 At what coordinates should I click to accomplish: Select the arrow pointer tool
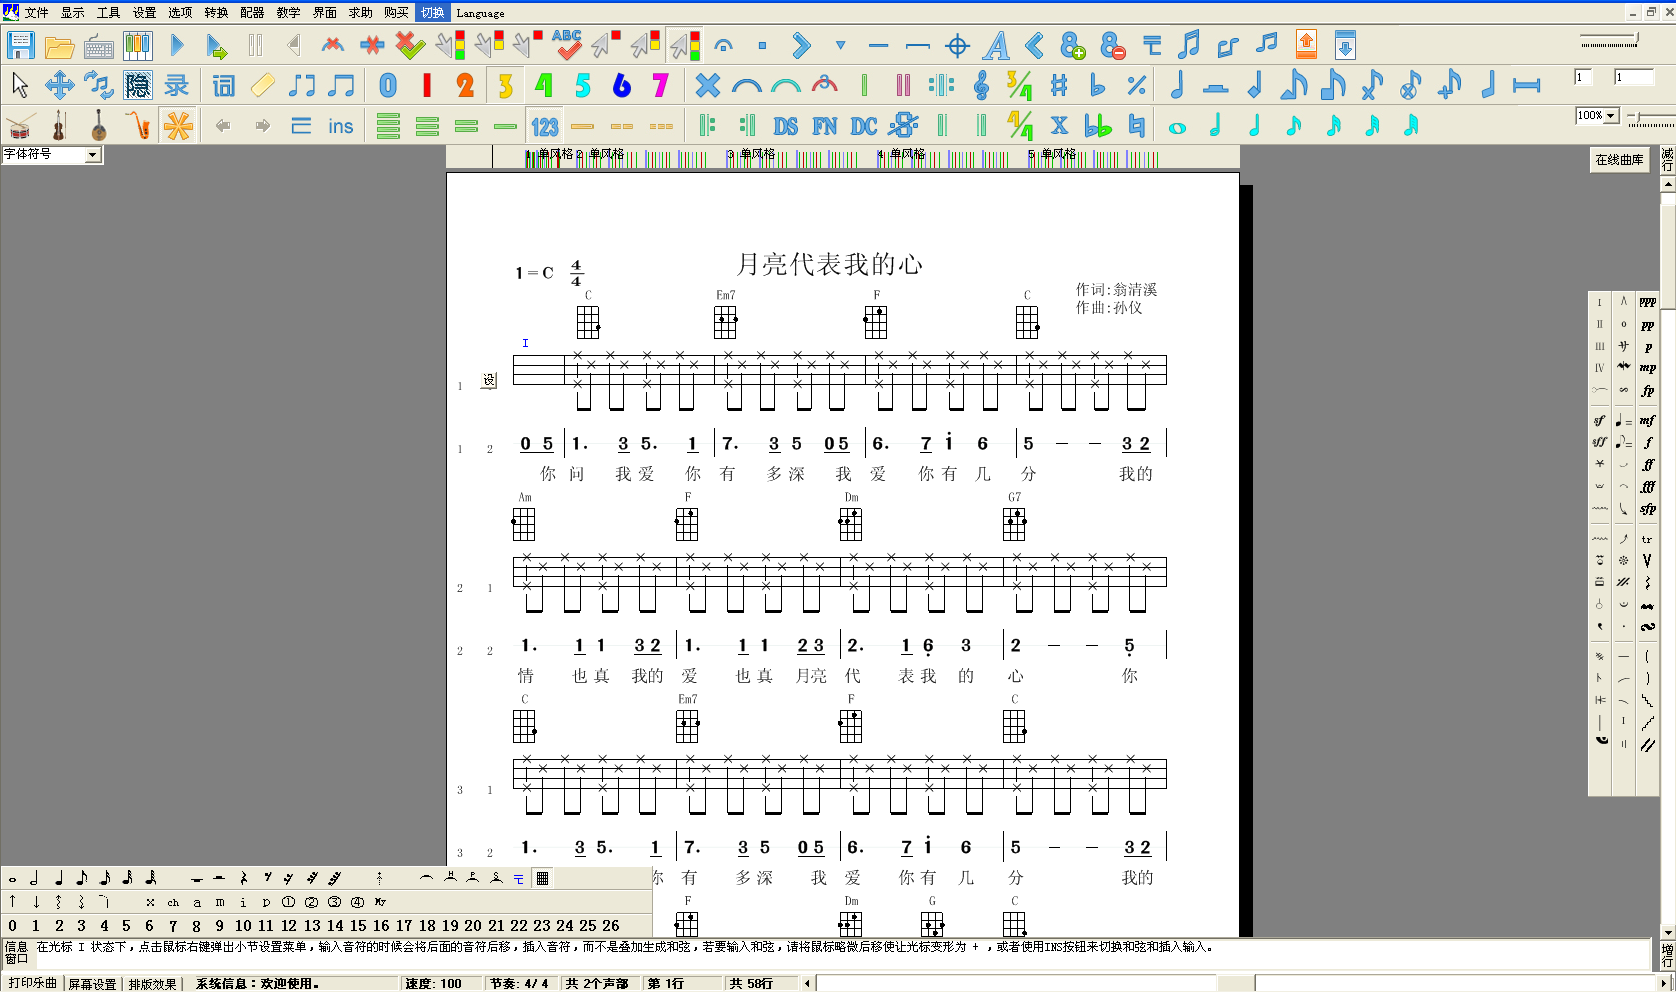pos(21,86)
